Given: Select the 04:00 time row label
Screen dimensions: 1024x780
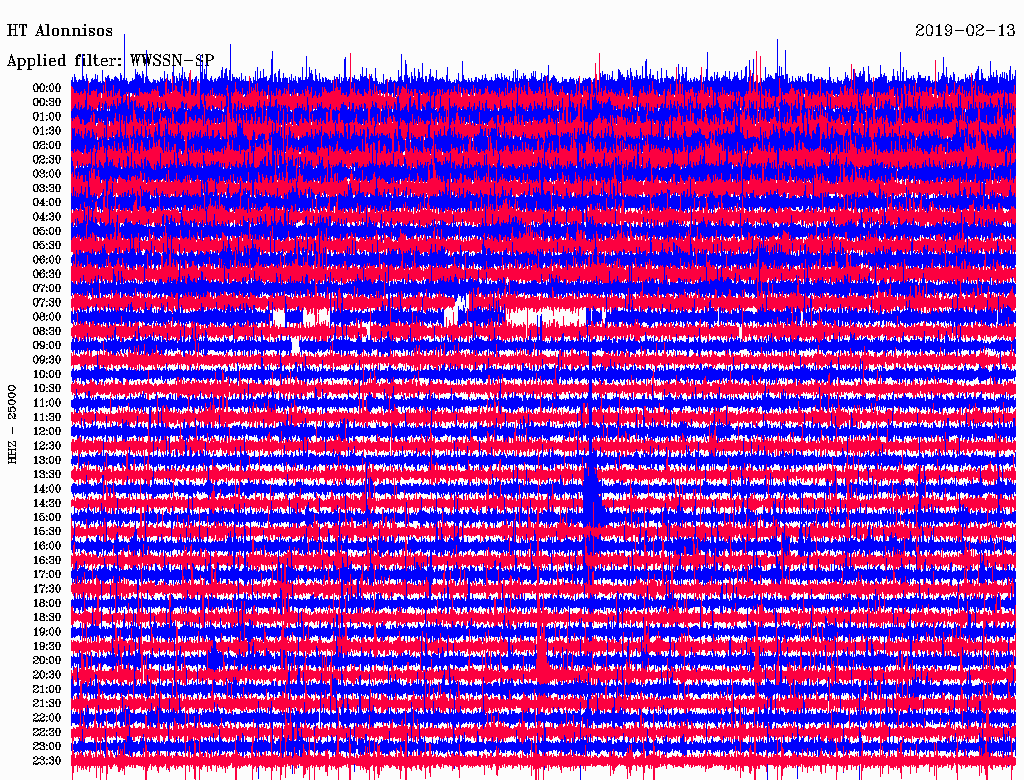Looking at the screenshot, I should [47, 203].
